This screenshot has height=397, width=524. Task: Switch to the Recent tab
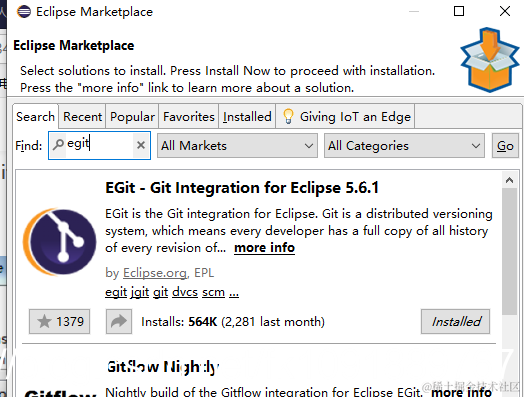[82, 117]
